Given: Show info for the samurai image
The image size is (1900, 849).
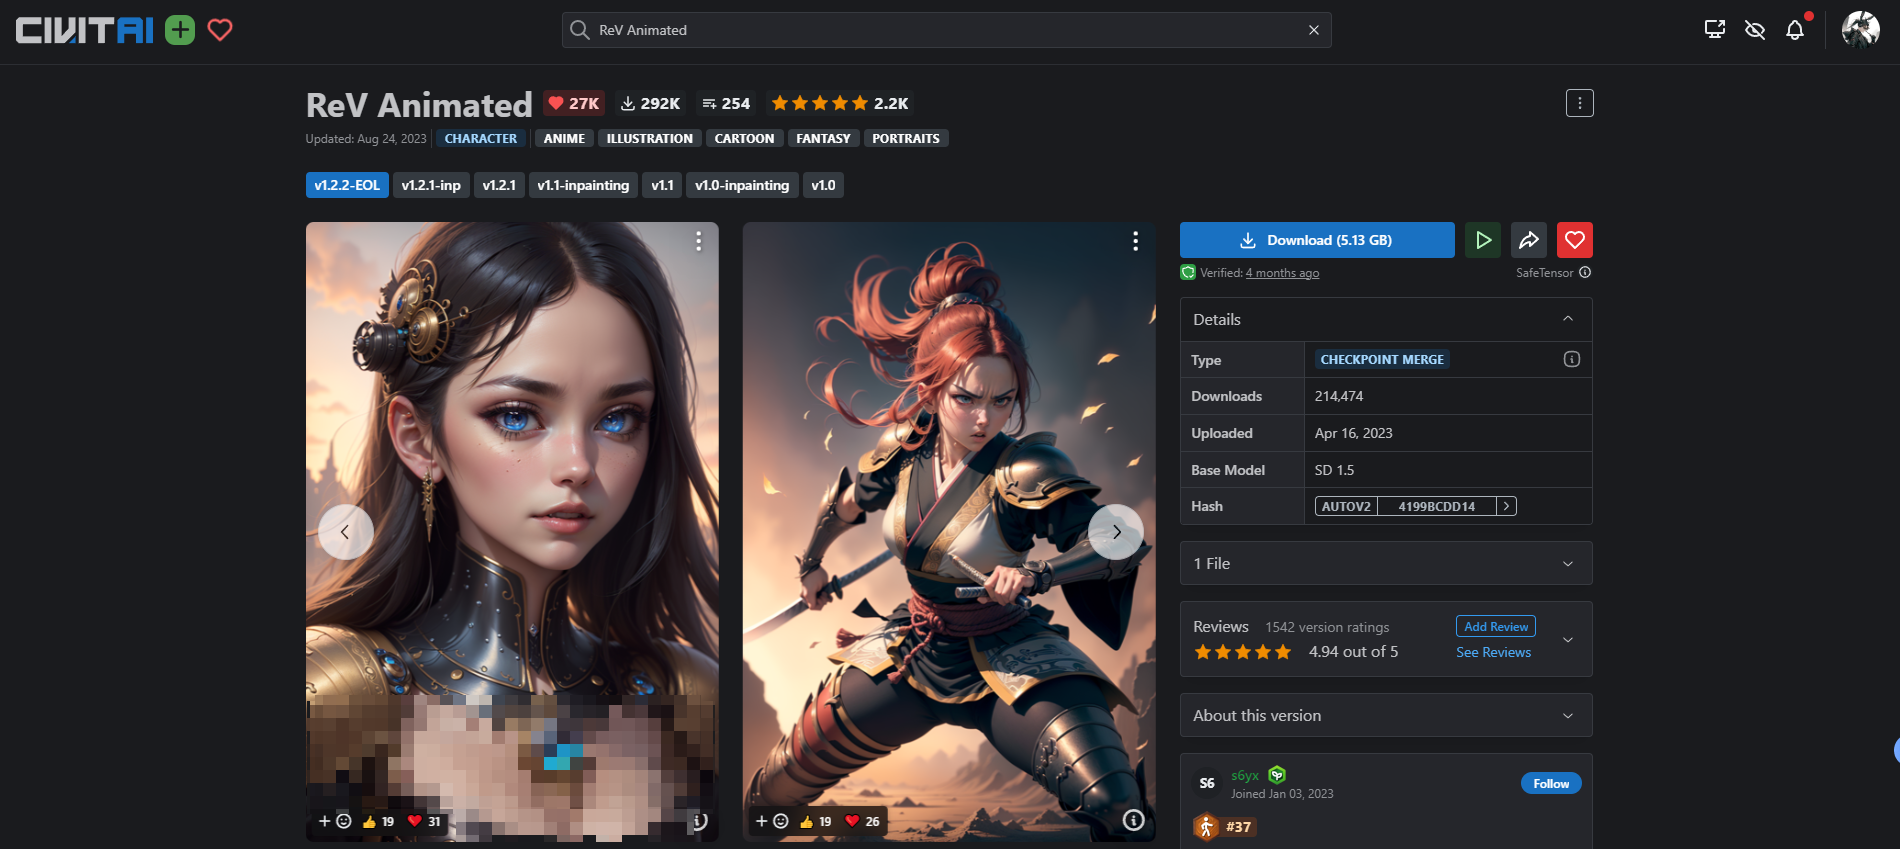Looking at the screenshot, I should tap(1133, 820).
